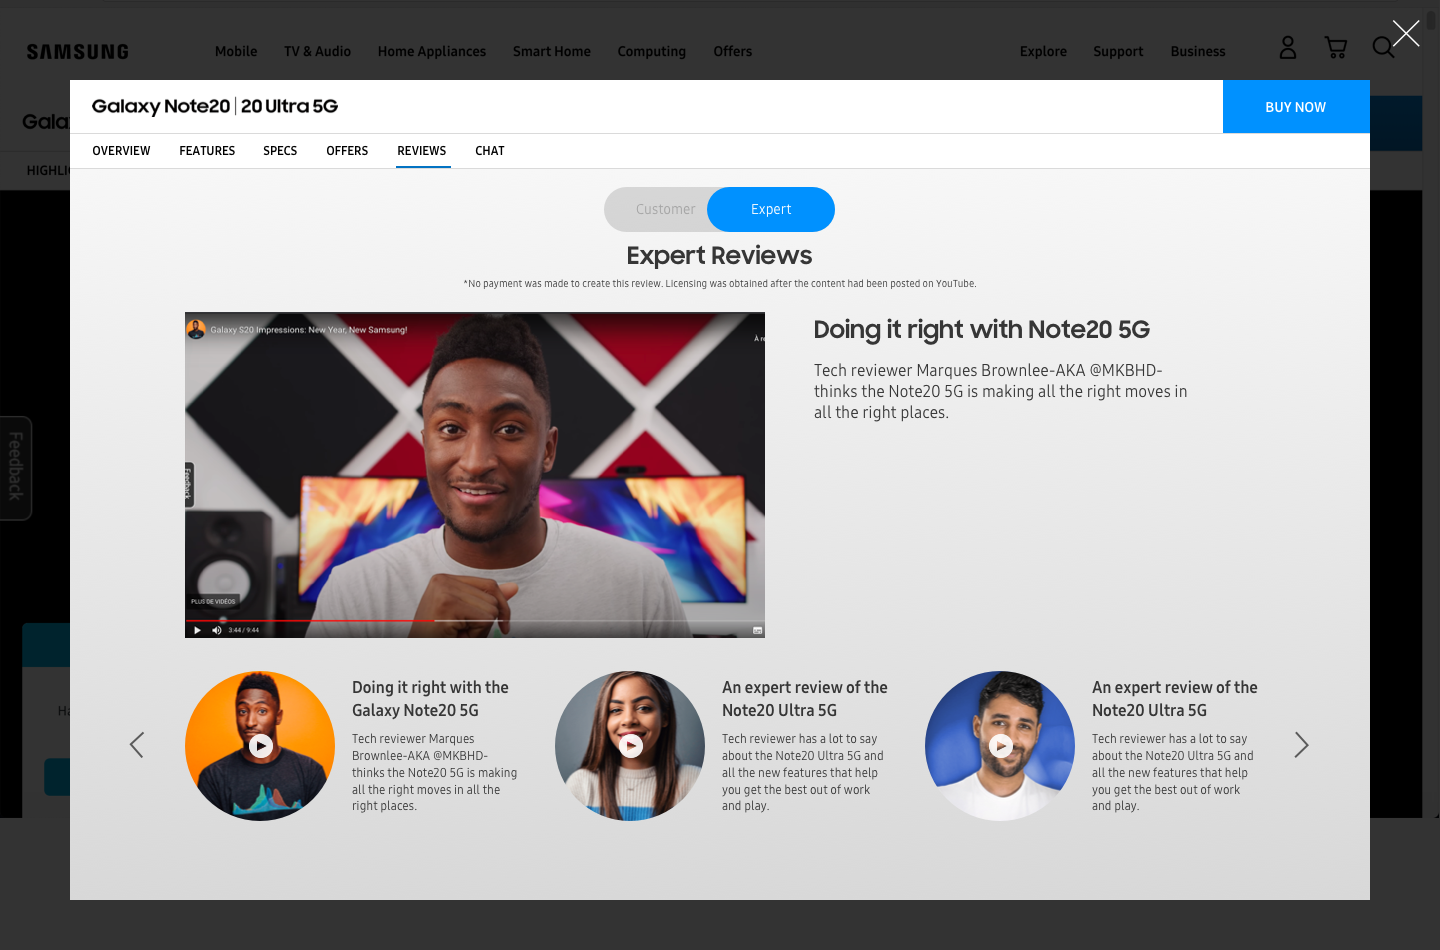
Task: Click the Support link
Action: [x=1118, y=51]
